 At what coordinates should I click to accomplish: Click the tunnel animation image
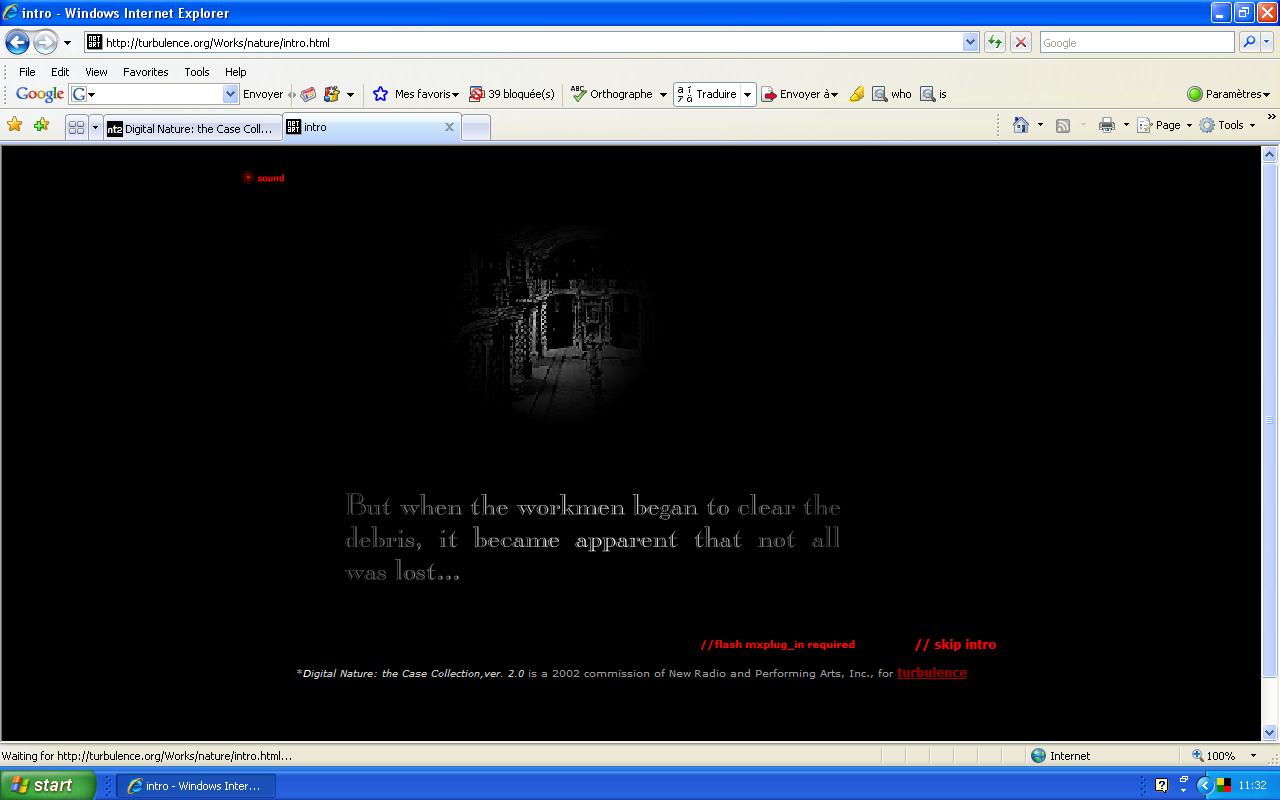(557, 325)
